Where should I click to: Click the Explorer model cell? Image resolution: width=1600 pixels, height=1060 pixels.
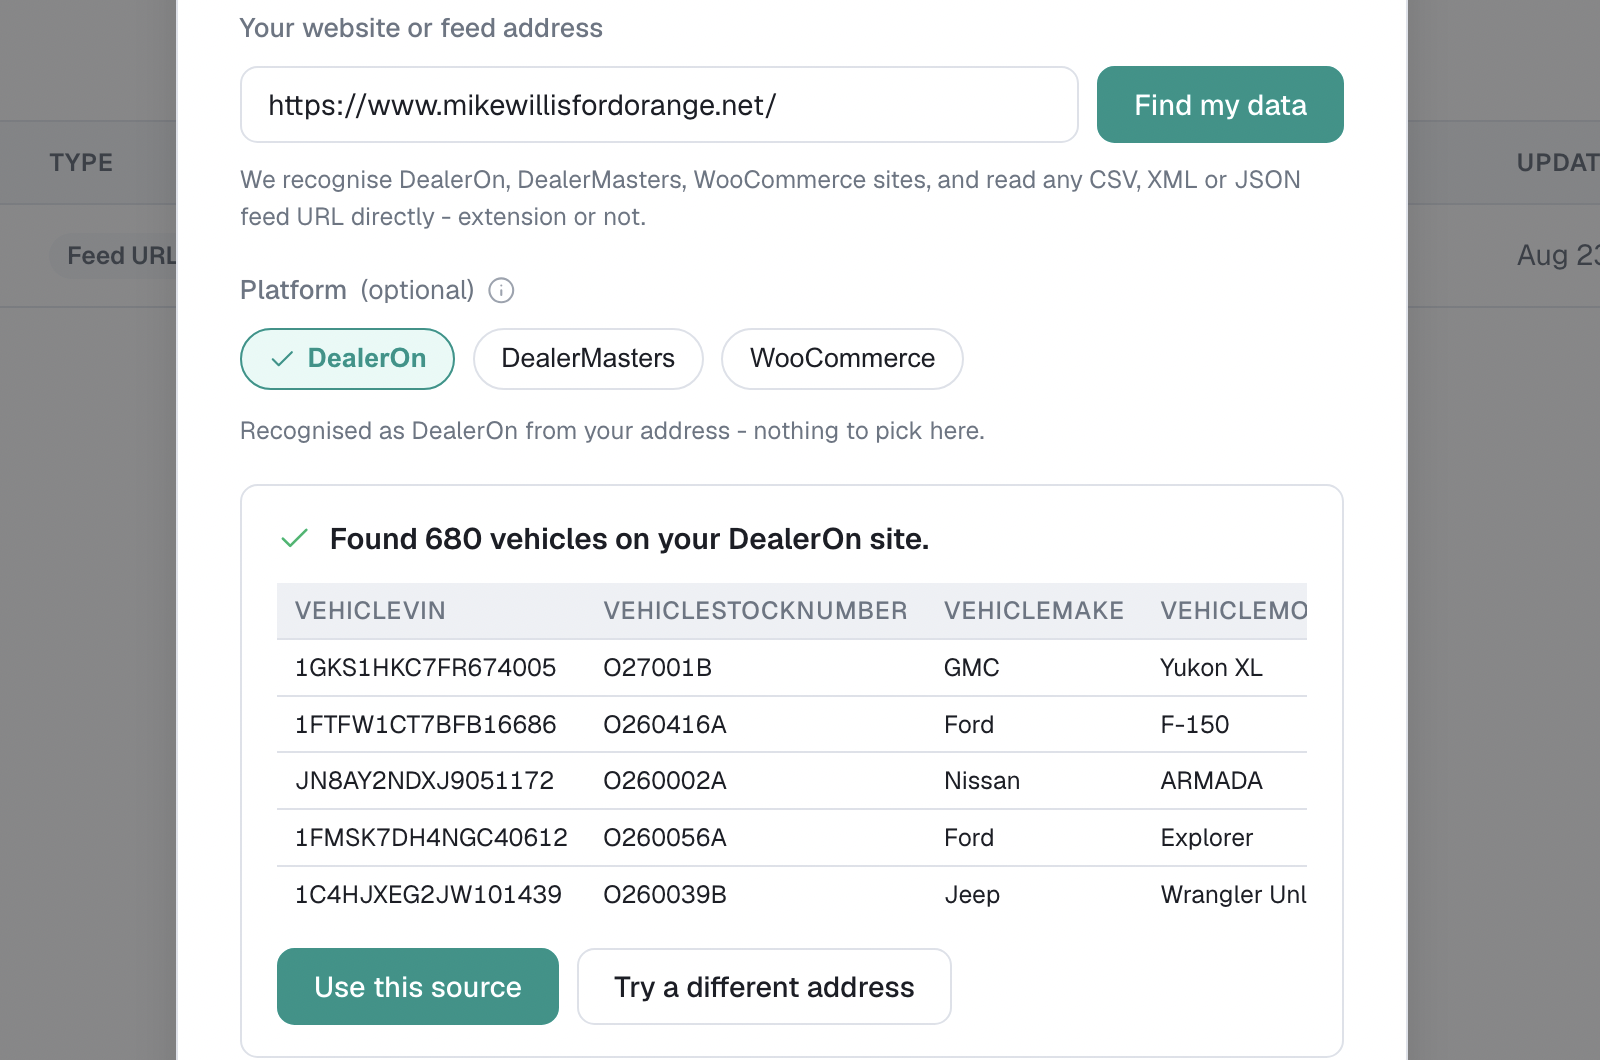tap(1207, 838)
